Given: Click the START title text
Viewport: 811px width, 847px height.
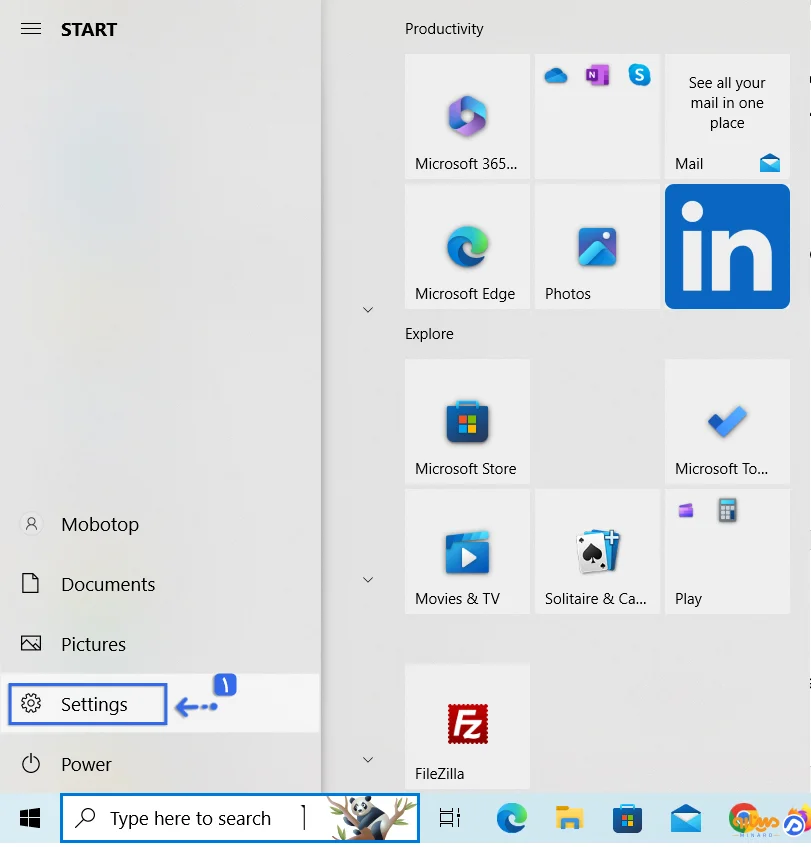Looking at the screenshot, I should tap(89, 29).
